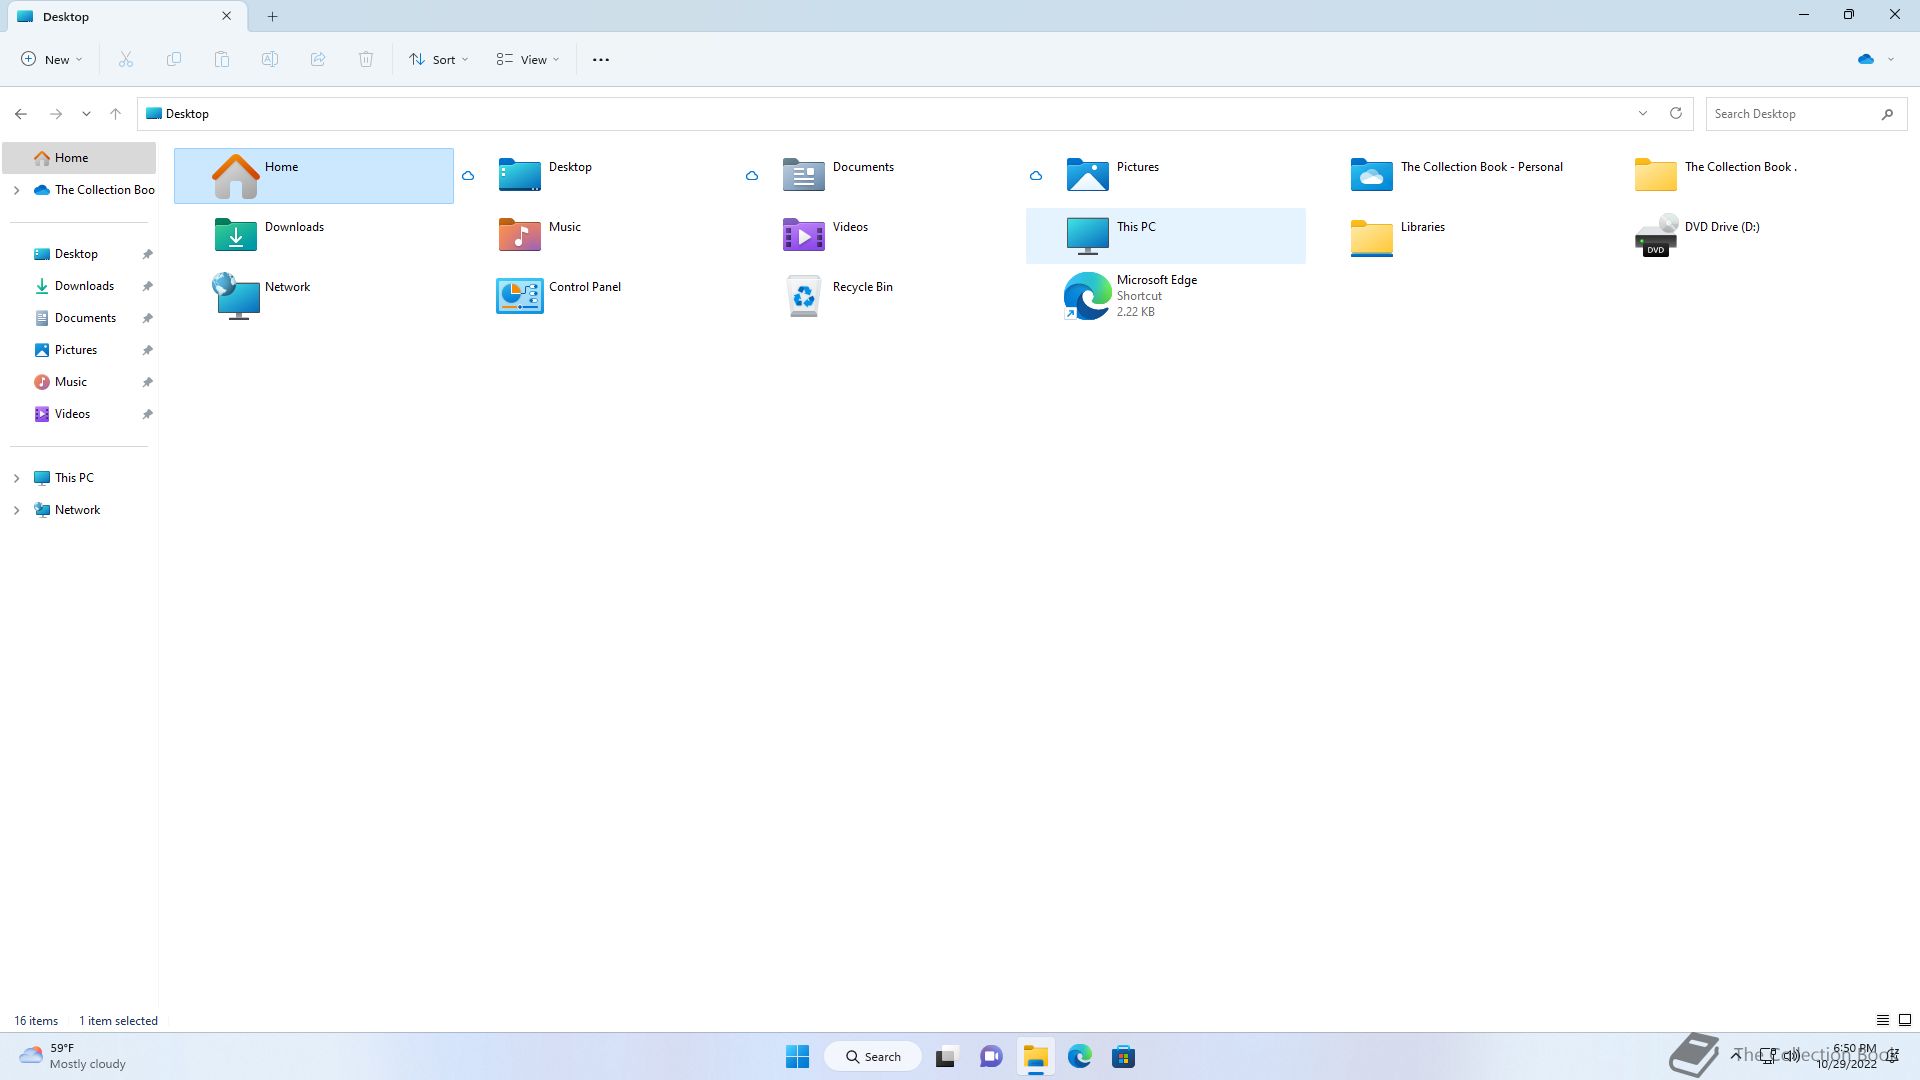The image size is (1920, 1080).
Task: Click the New button
Action: tap(51, 60)
